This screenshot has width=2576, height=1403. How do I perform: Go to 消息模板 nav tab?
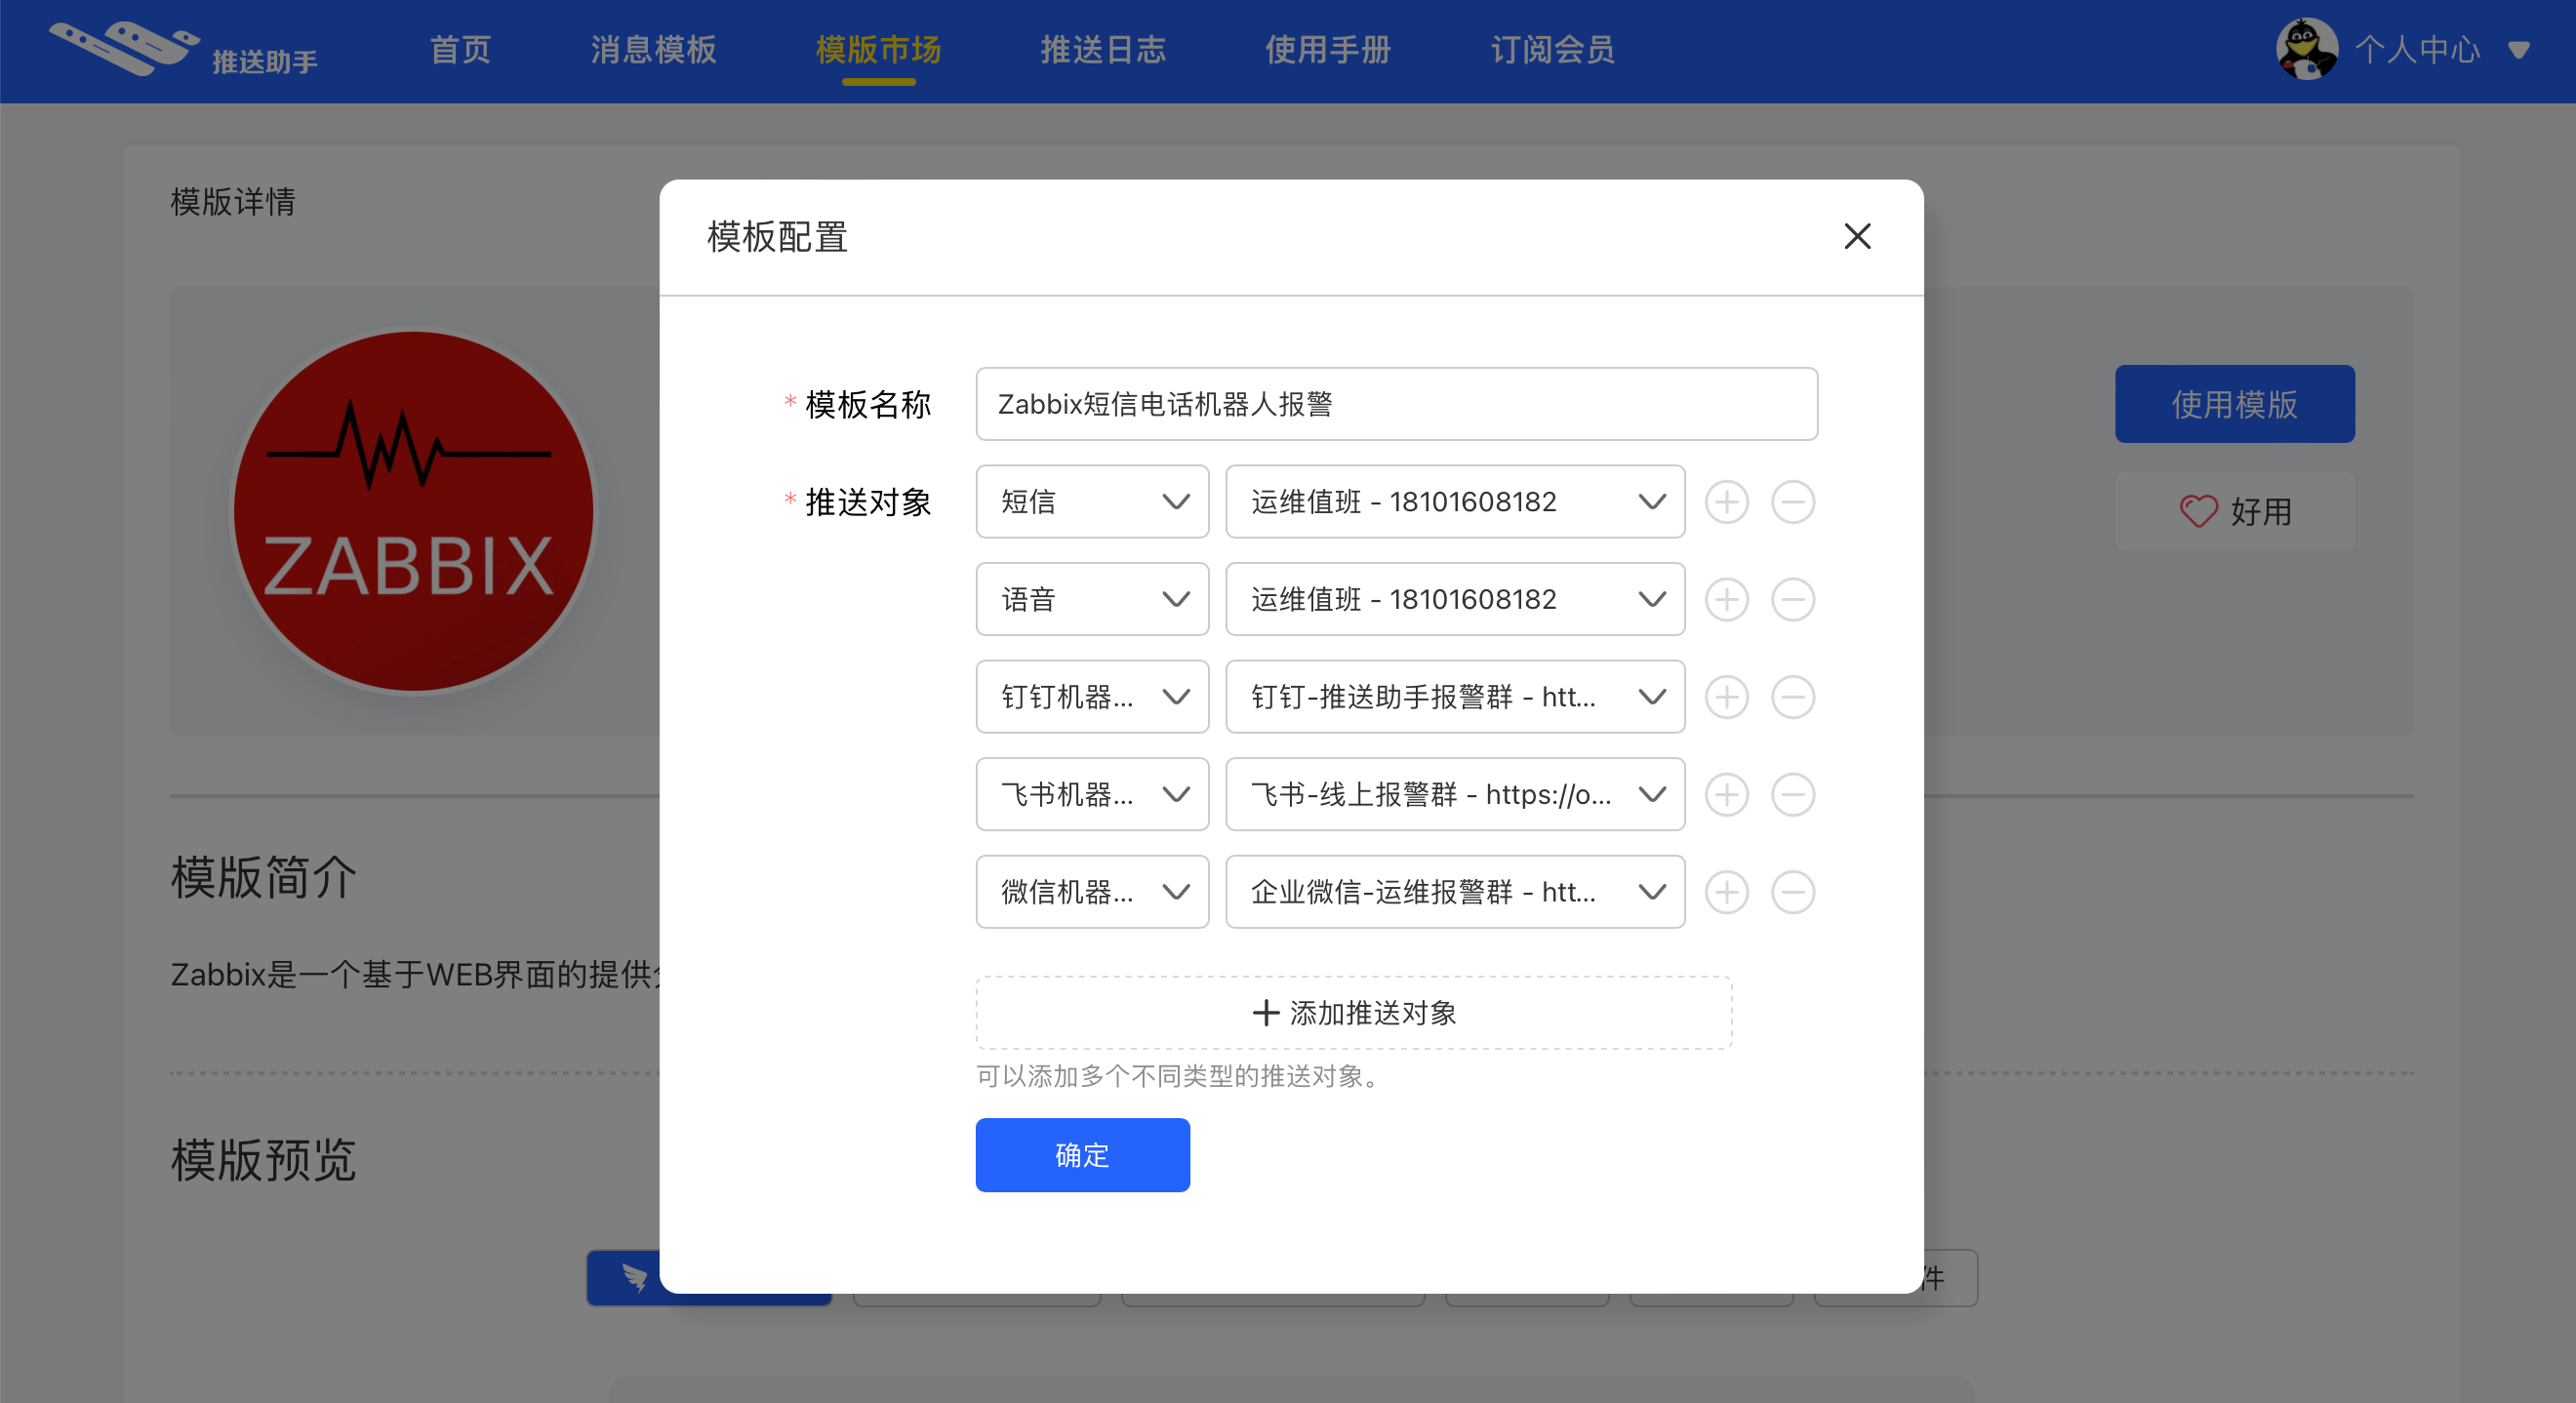pyautogui.click(x=653, y=49)
